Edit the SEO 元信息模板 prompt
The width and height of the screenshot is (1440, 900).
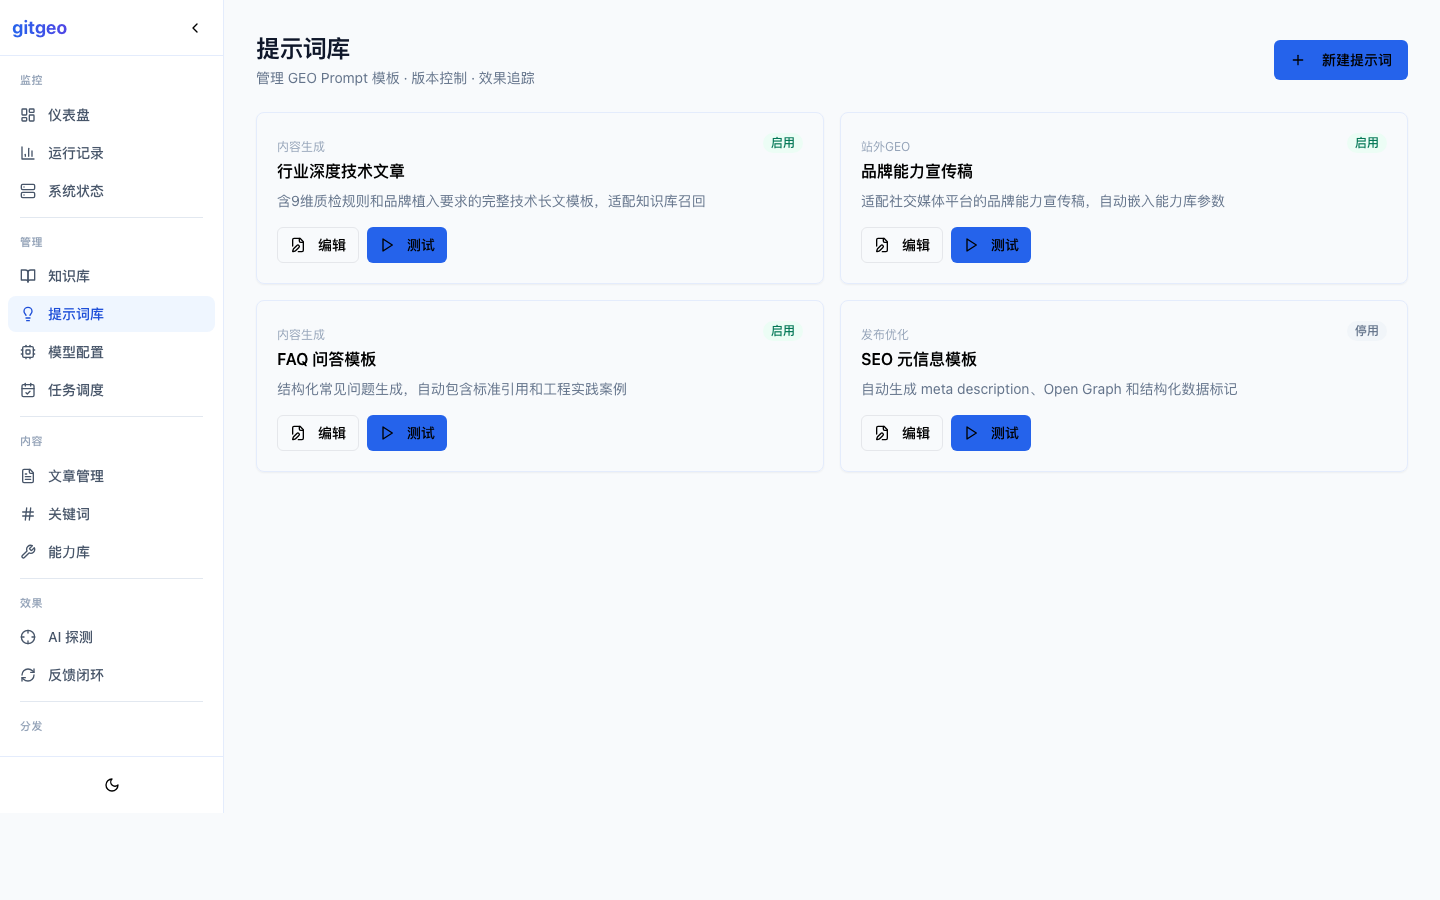902,433
